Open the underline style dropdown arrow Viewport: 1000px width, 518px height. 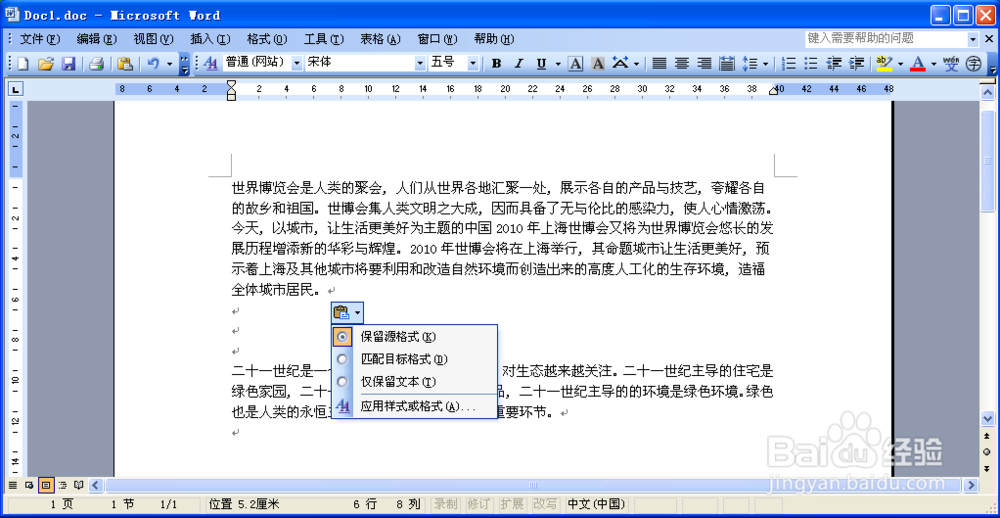tap(557, 63)
